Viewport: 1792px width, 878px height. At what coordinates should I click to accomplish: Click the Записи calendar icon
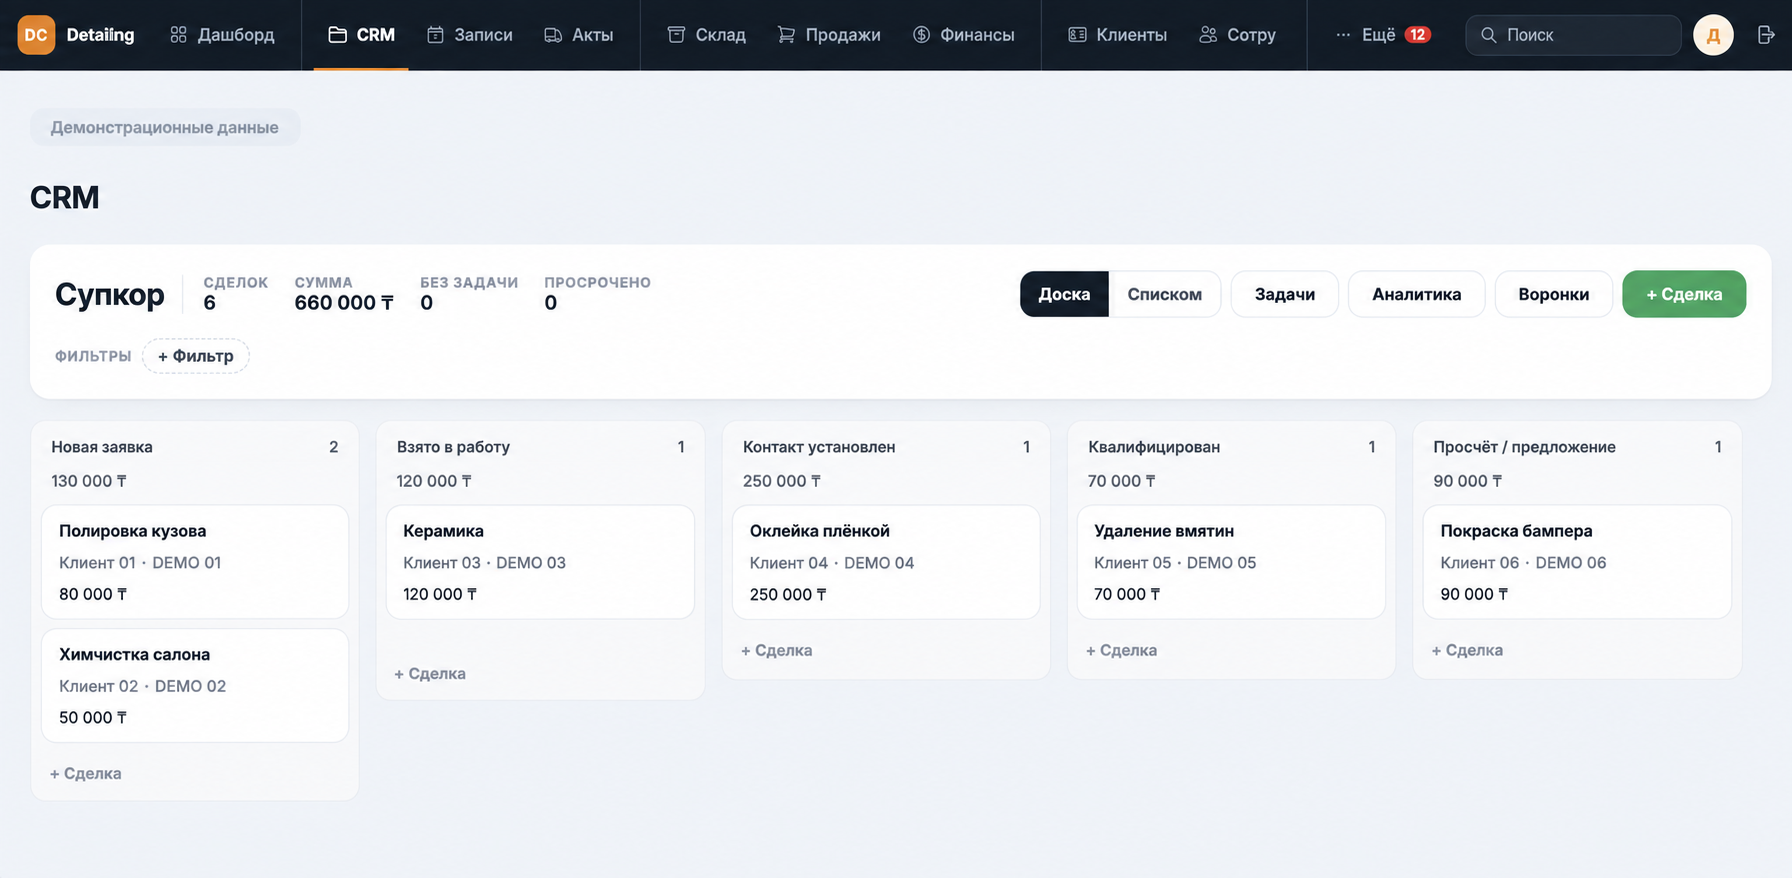click(435, 35)
